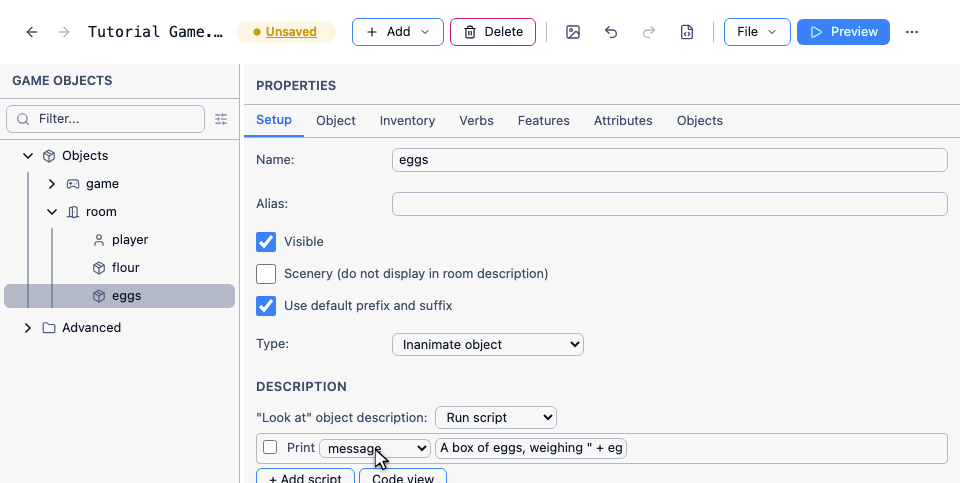Click the undo arrow icon

click(610, 32)
